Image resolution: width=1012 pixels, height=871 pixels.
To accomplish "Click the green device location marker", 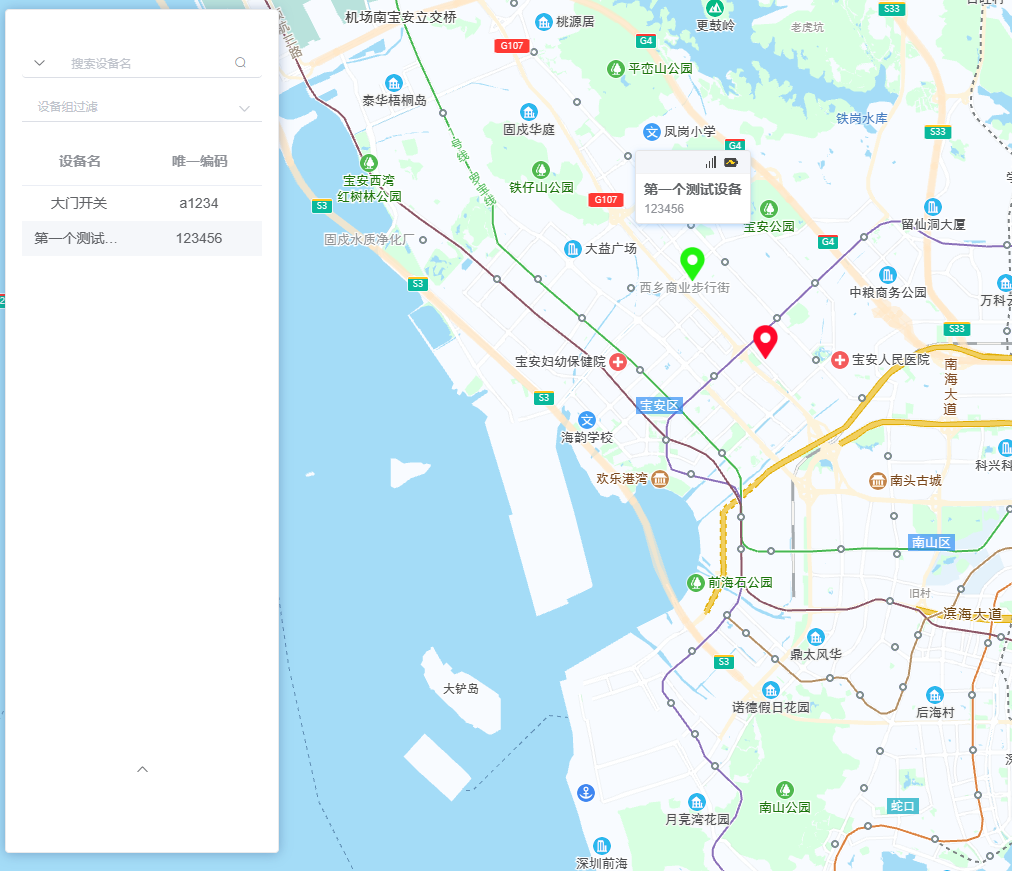I will [x=692, y=262].
